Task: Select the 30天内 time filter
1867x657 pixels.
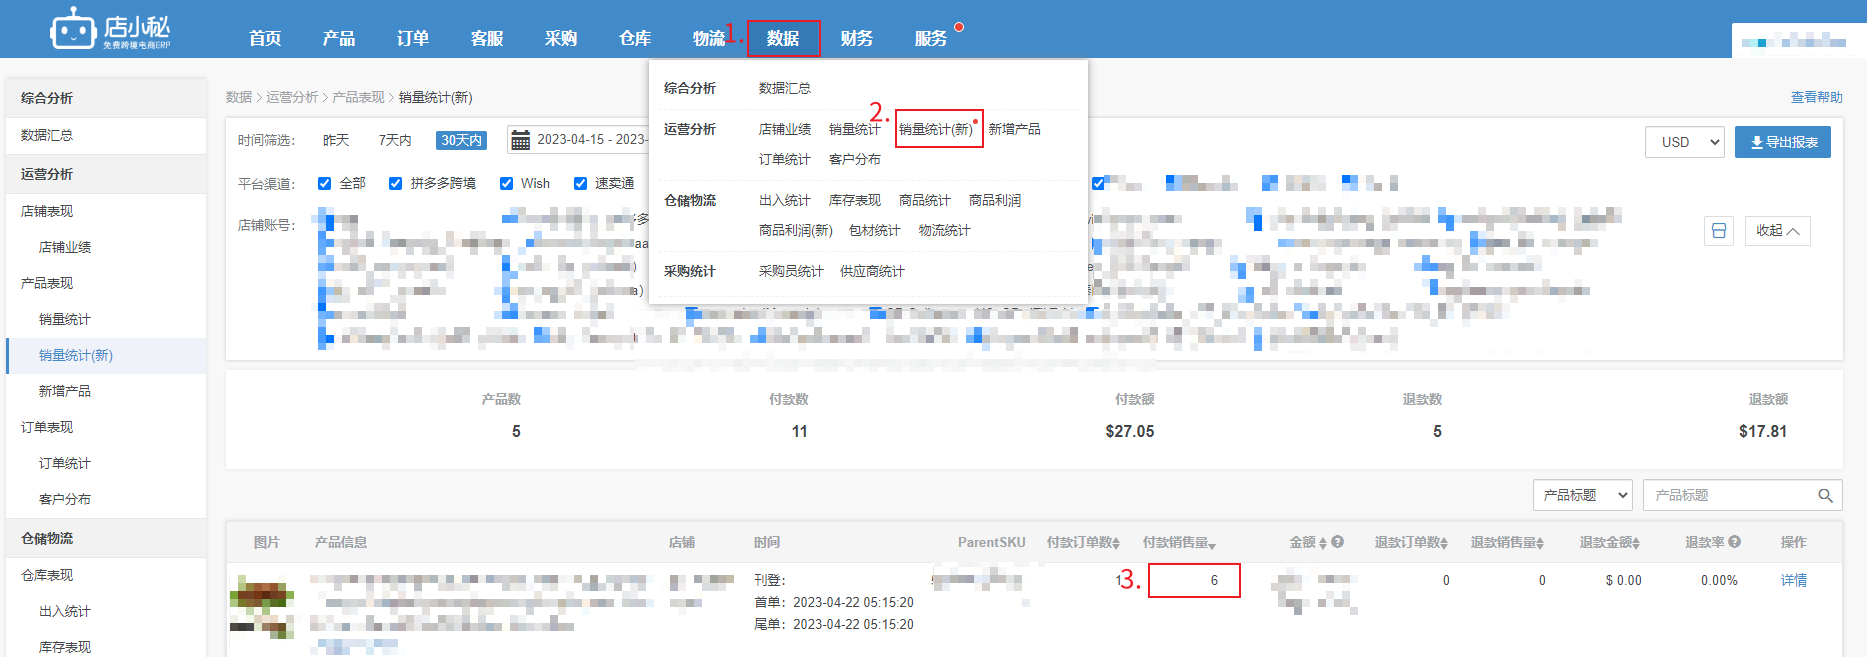Action: coord(461,140)
